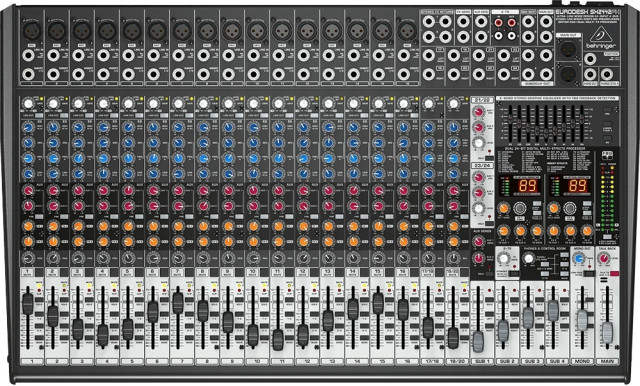Adjust channel 10 pan knob
This screenshot has width=640, height=386.
[x=253, y=258]
